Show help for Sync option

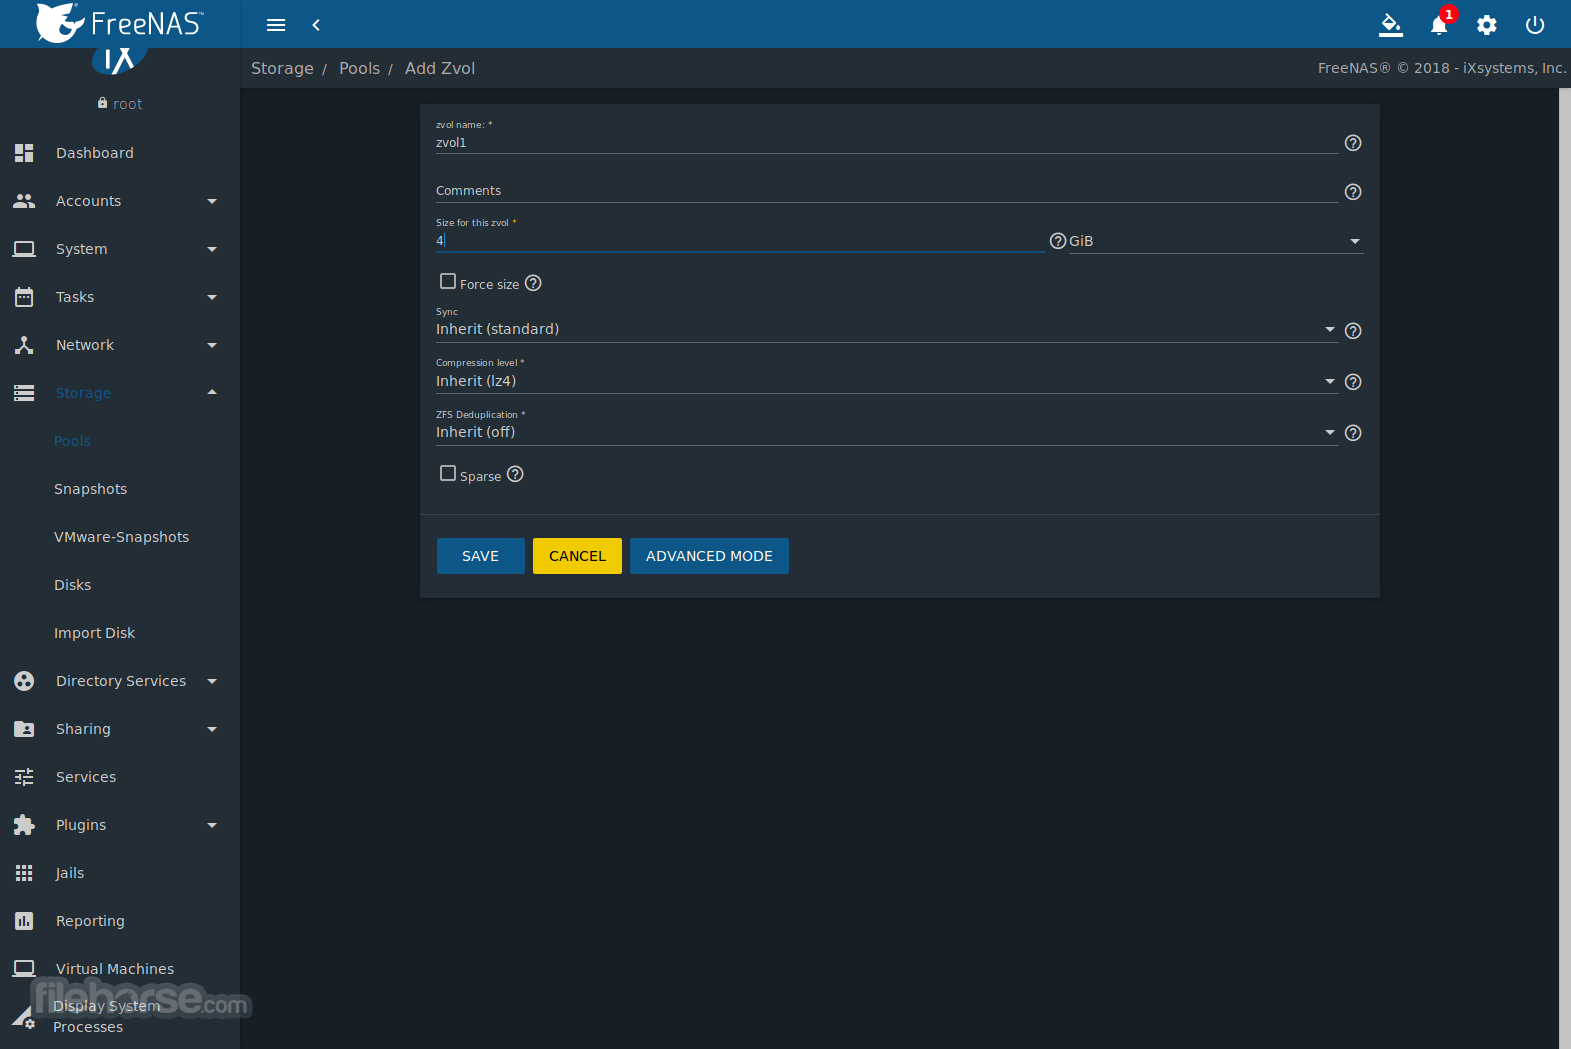1353,331
